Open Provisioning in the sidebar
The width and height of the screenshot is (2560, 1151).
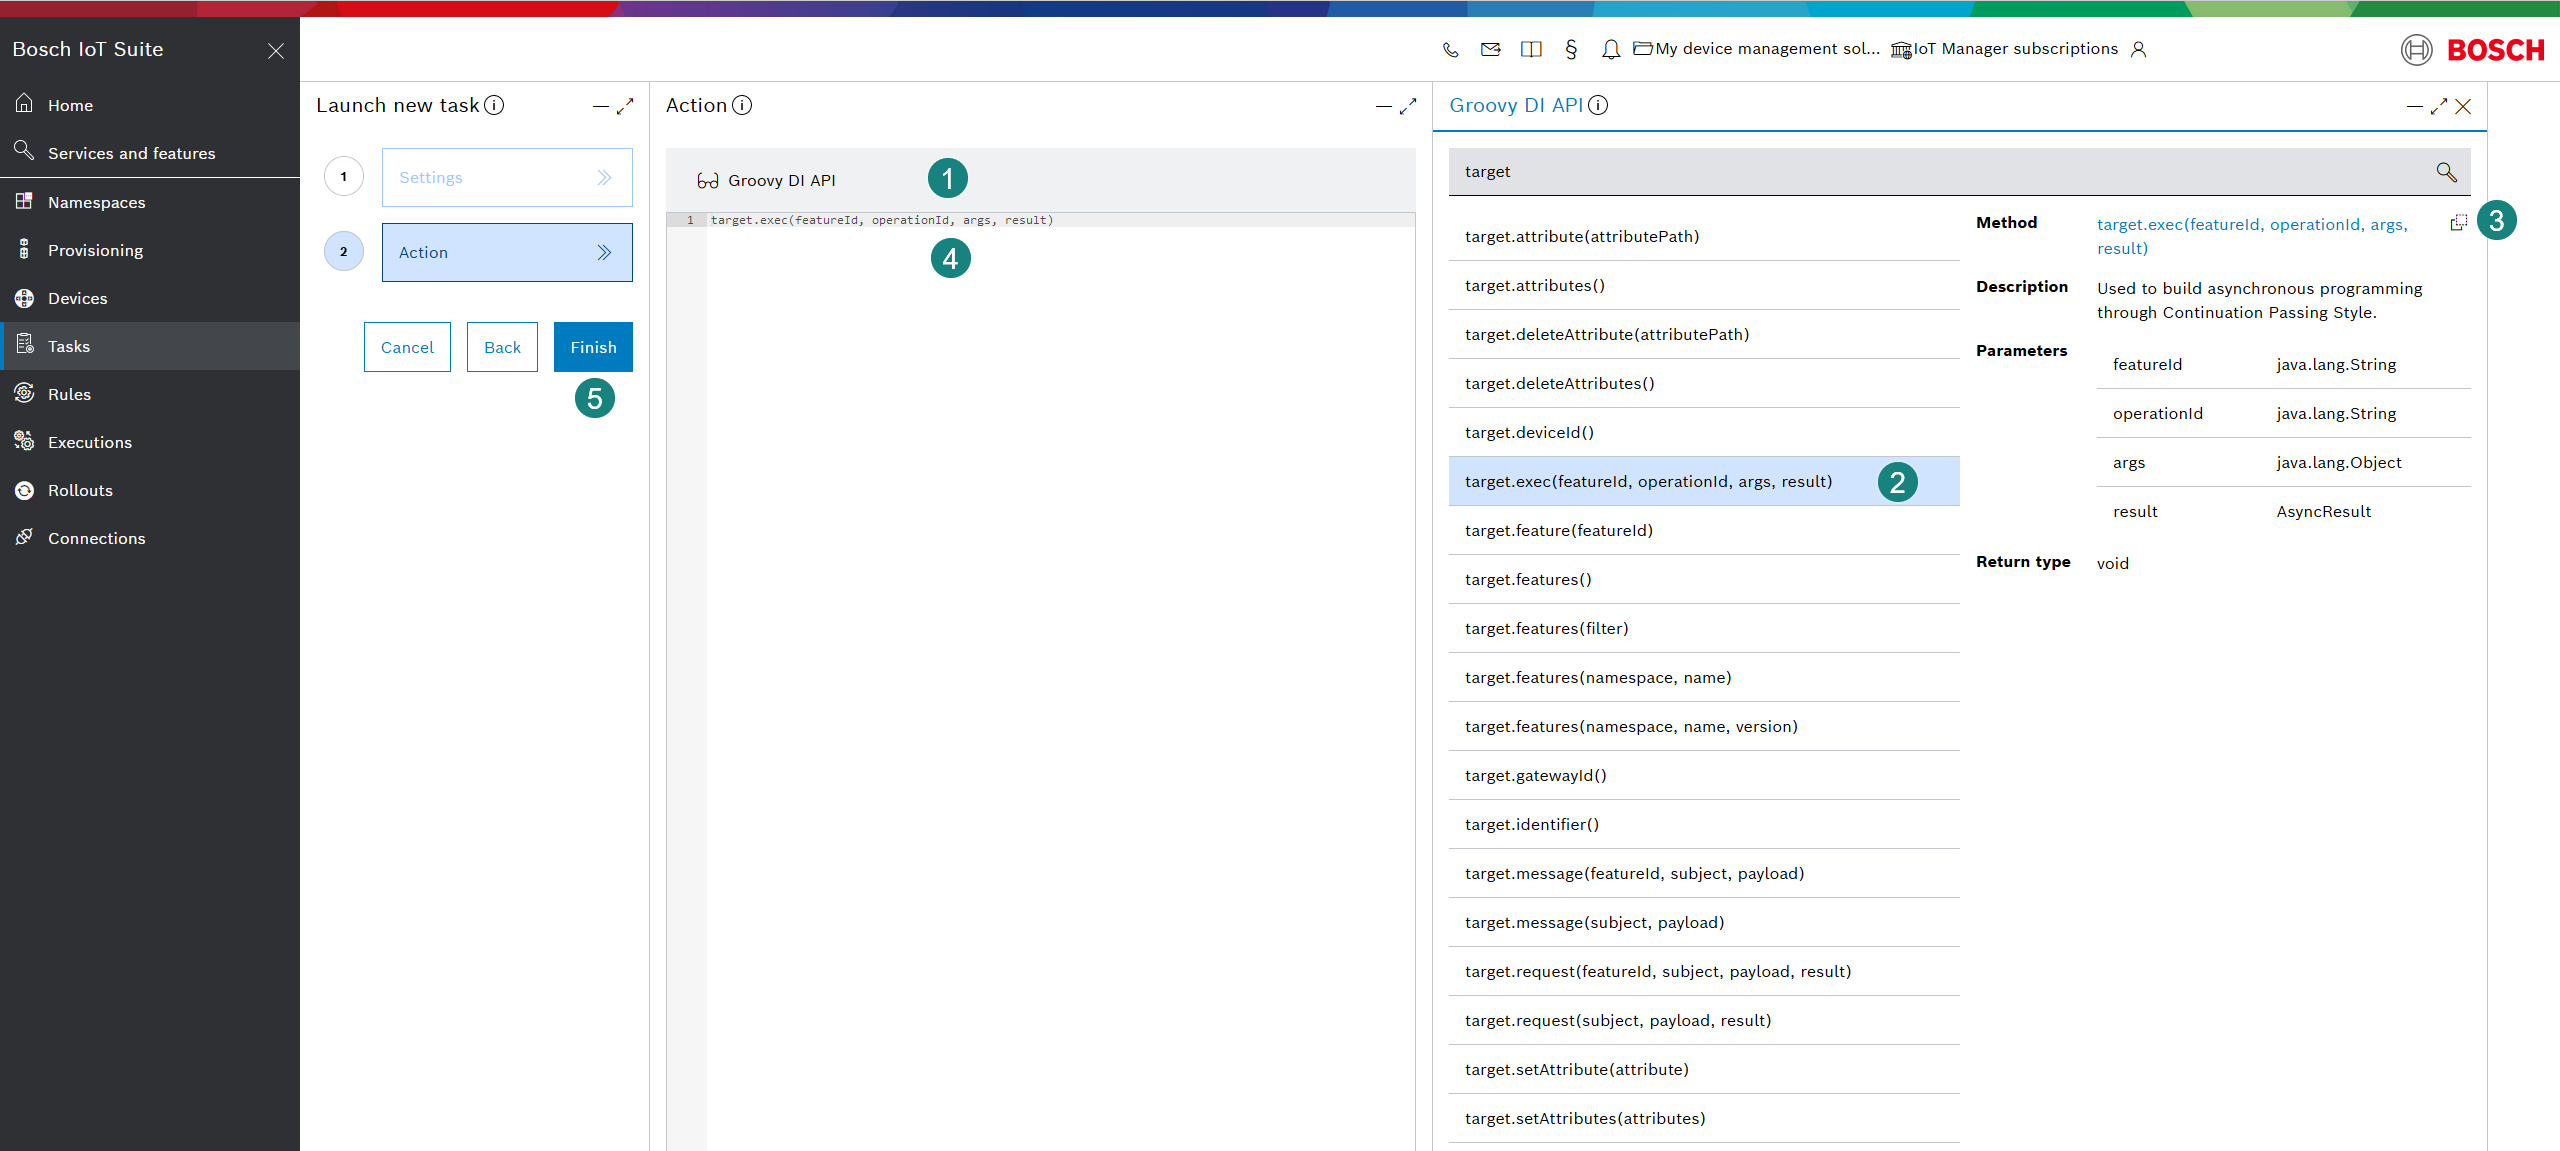[x=150, y=250]
